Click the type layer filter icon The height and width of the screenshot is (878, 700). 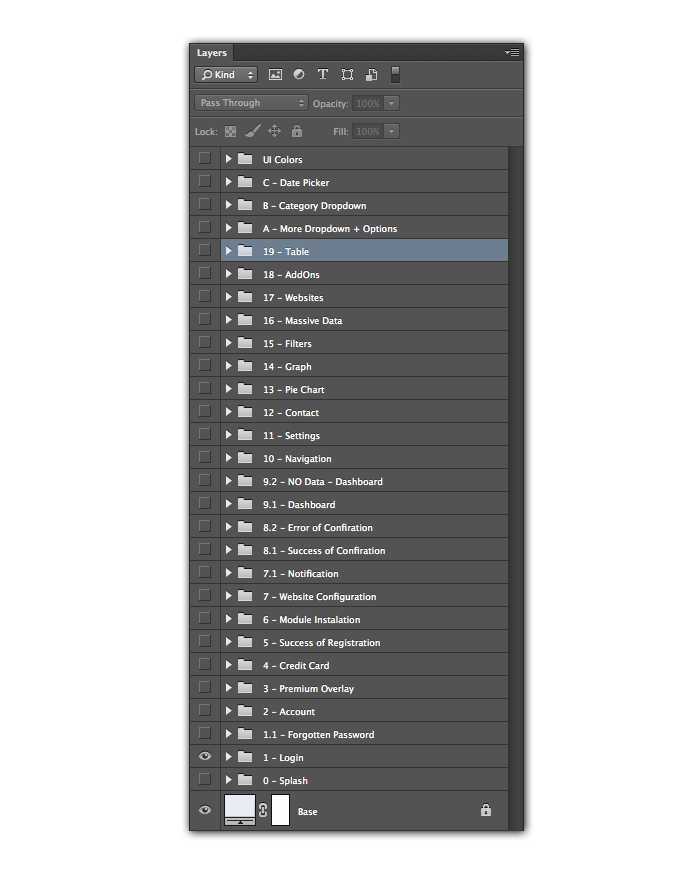[x=323, y=75]
